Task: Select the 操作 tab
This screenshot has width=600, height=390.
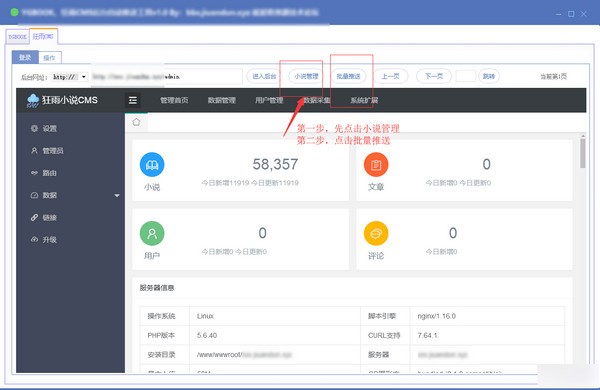Action: (49, 58)
